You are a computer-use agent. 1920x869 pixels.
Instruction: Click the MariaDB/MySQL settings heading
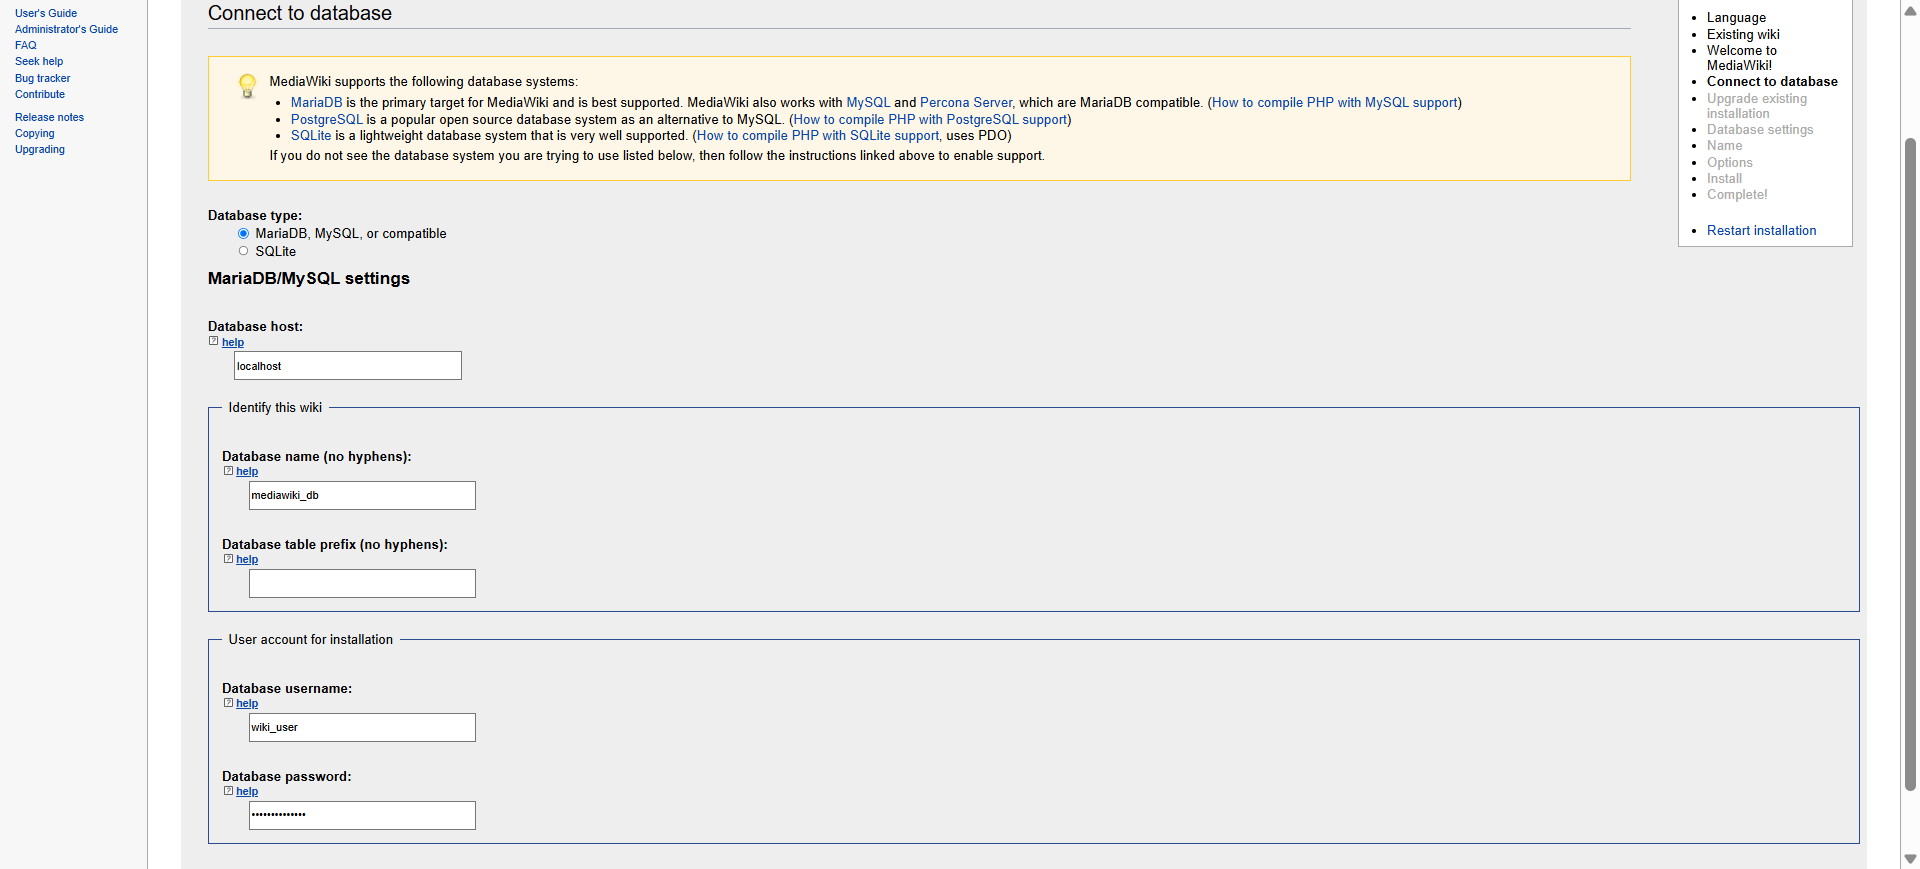tap(309, 278)
